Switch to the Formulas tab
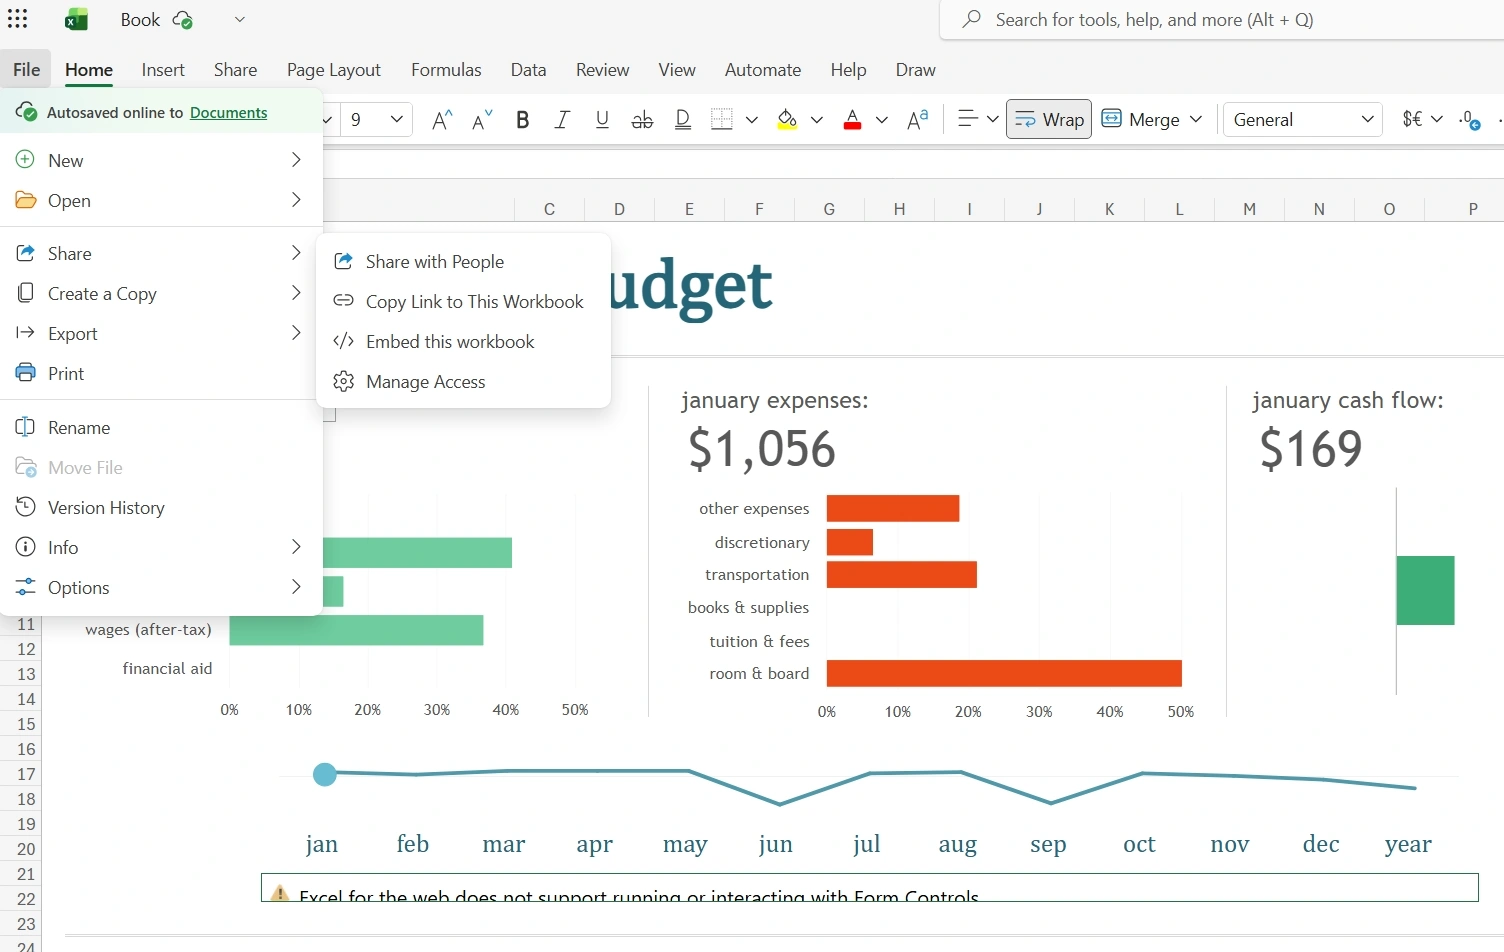The width and height of the screenshot is (1504, 952). [x=446, y=70]
